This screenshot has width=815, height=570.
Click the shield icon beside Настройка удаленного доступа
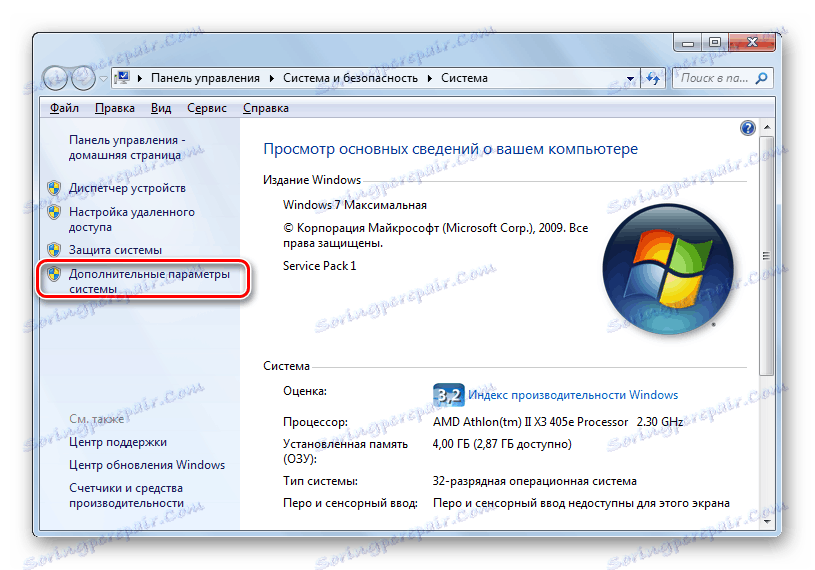pyautogui.click(x=54, y=212)
